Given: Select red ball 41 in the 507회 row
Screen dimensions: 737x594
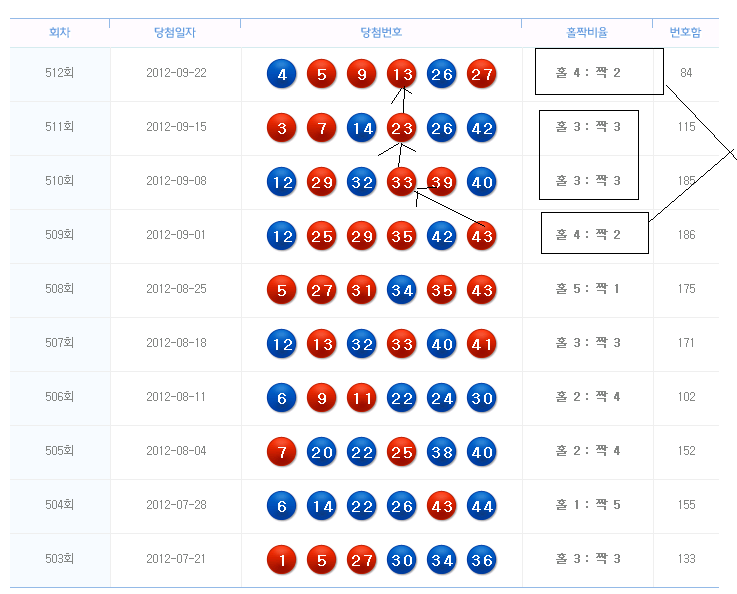Looking at the screenshot, I should pyautogui.click(x=482, y=344).
